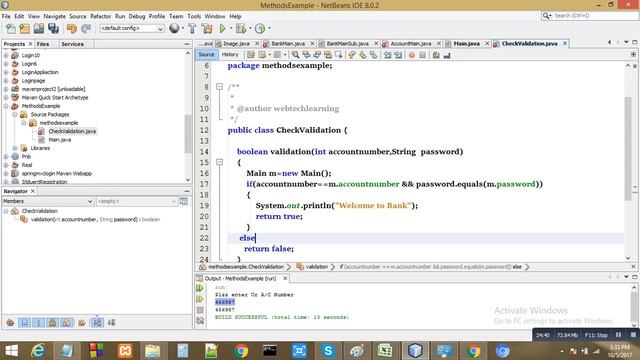Open the Tools menu
This screenshot has height=360, width=640.
click(x=194, y=16)
